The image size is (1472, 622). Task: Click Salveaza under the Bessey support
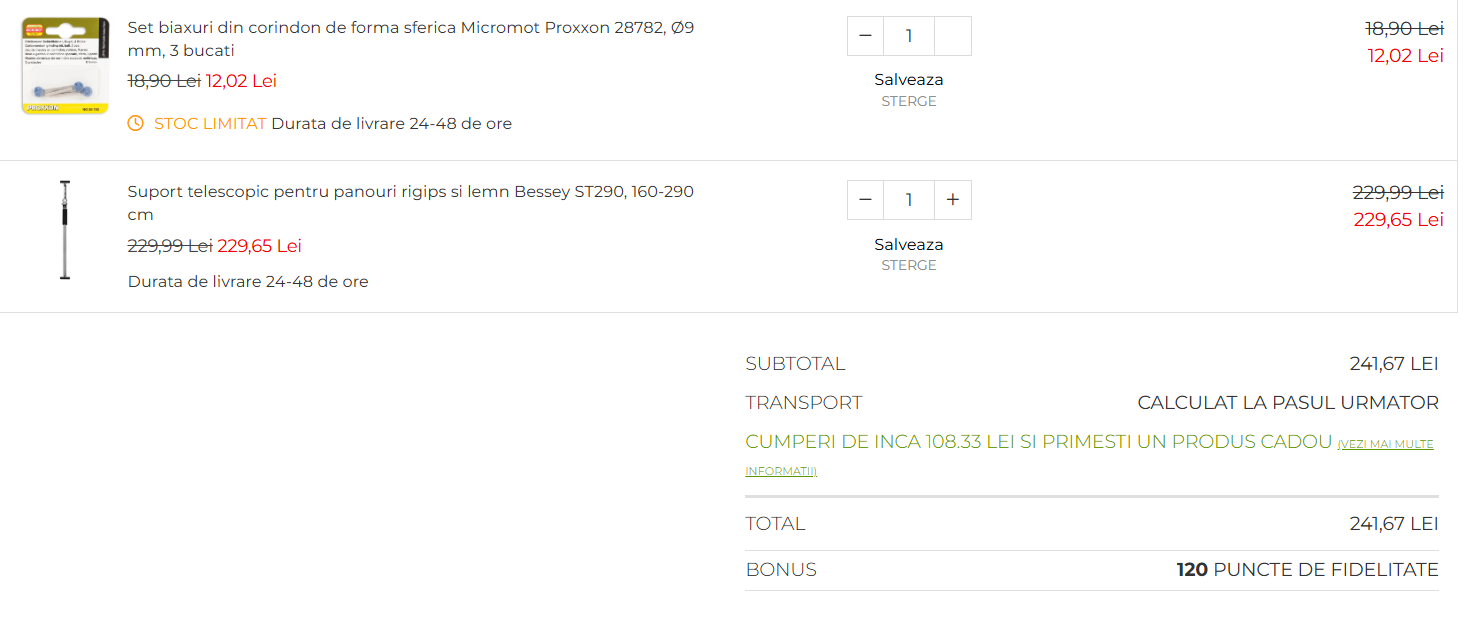click(x=908, y=245)
